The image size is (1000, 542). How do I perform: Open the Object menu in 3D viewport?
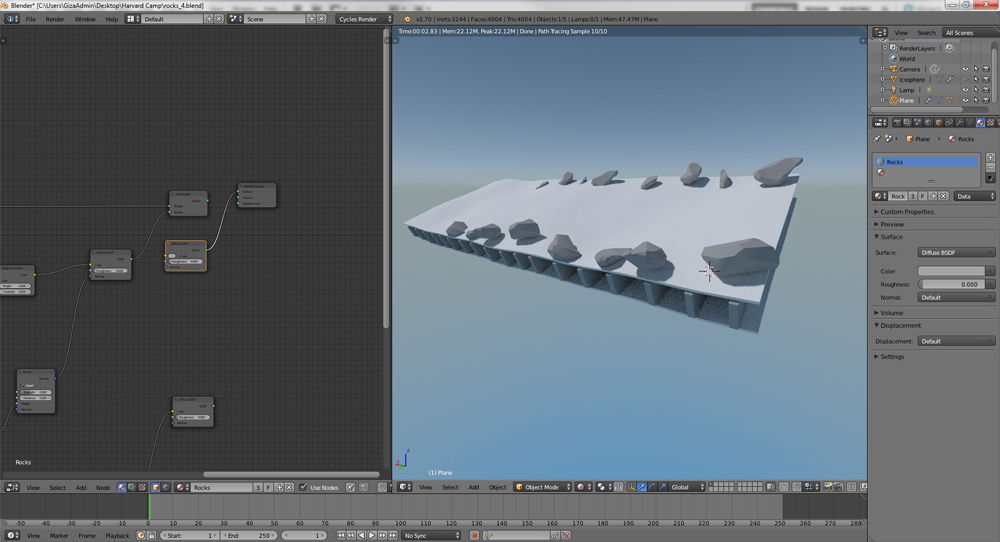[497, 487]
